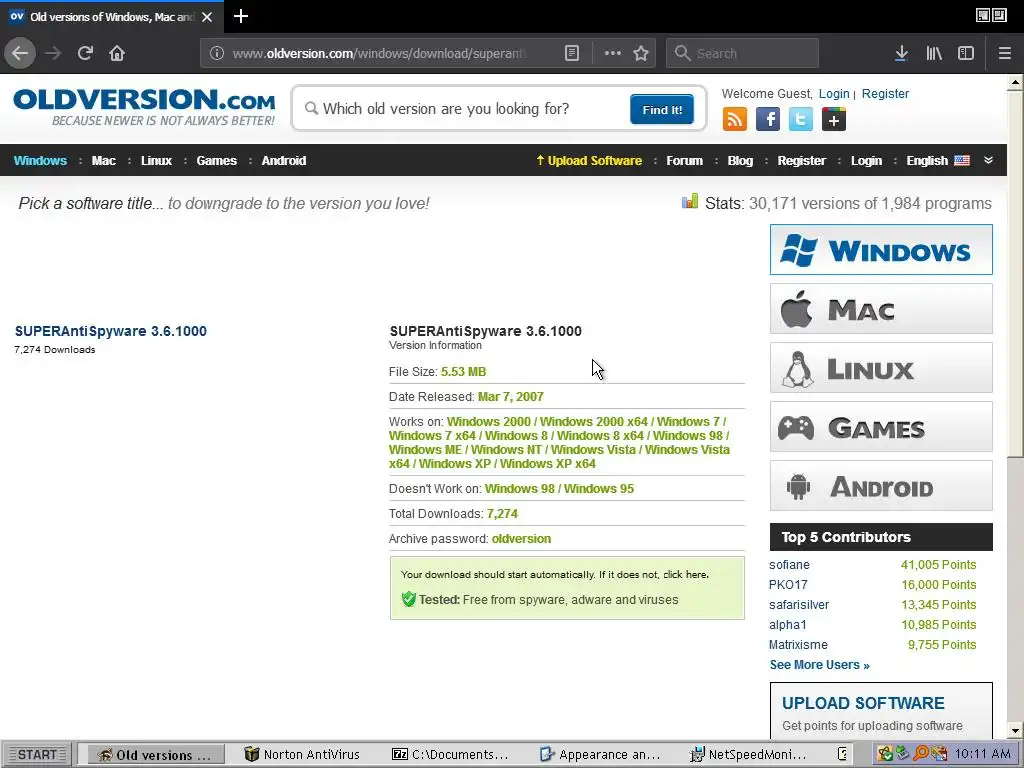
Task: Open contributor Matrixisme profile
Action: pos(798,645)
